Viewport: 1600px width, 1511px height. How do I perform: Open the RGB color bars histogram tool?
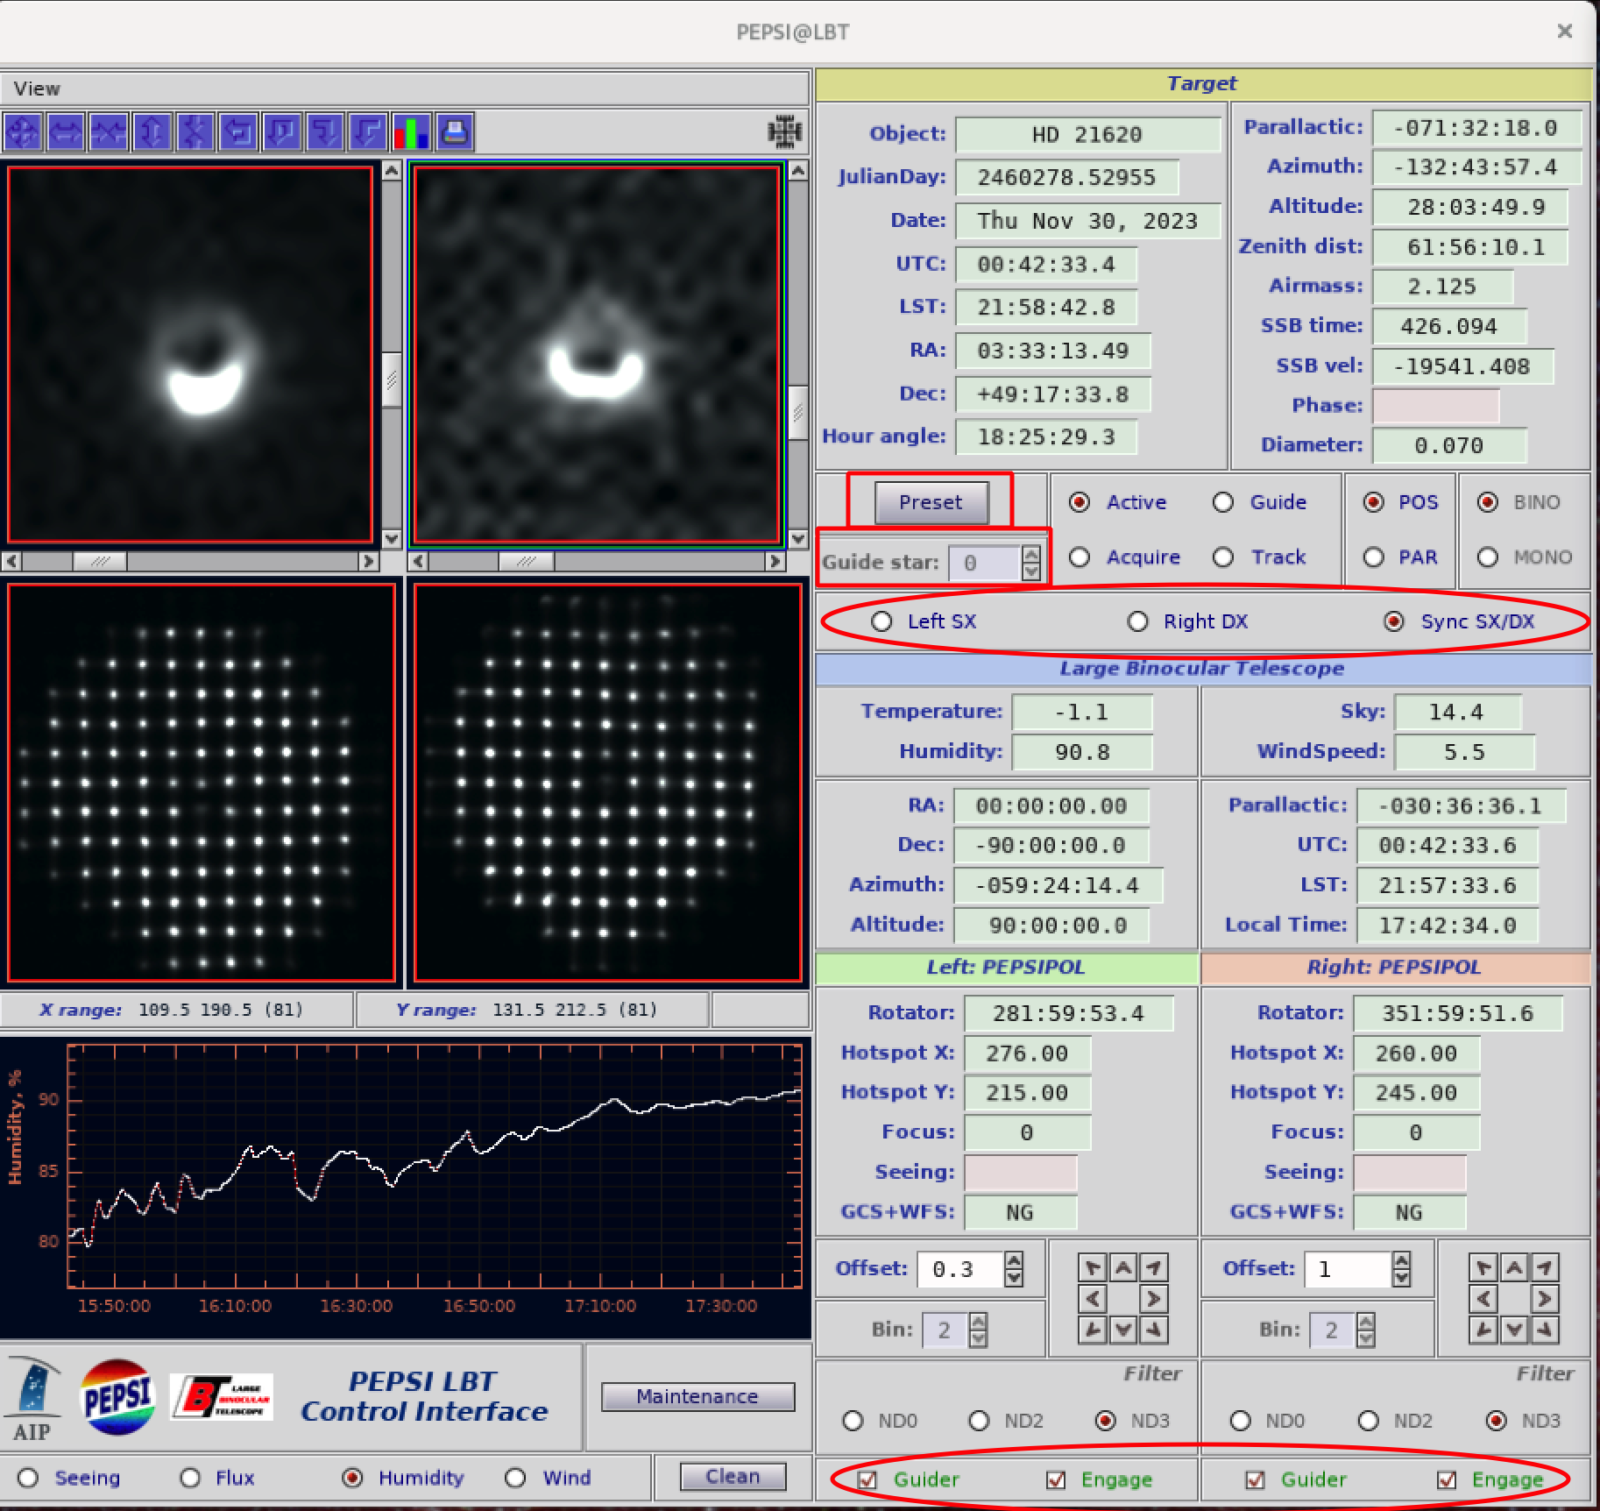[x=411, y=132]
